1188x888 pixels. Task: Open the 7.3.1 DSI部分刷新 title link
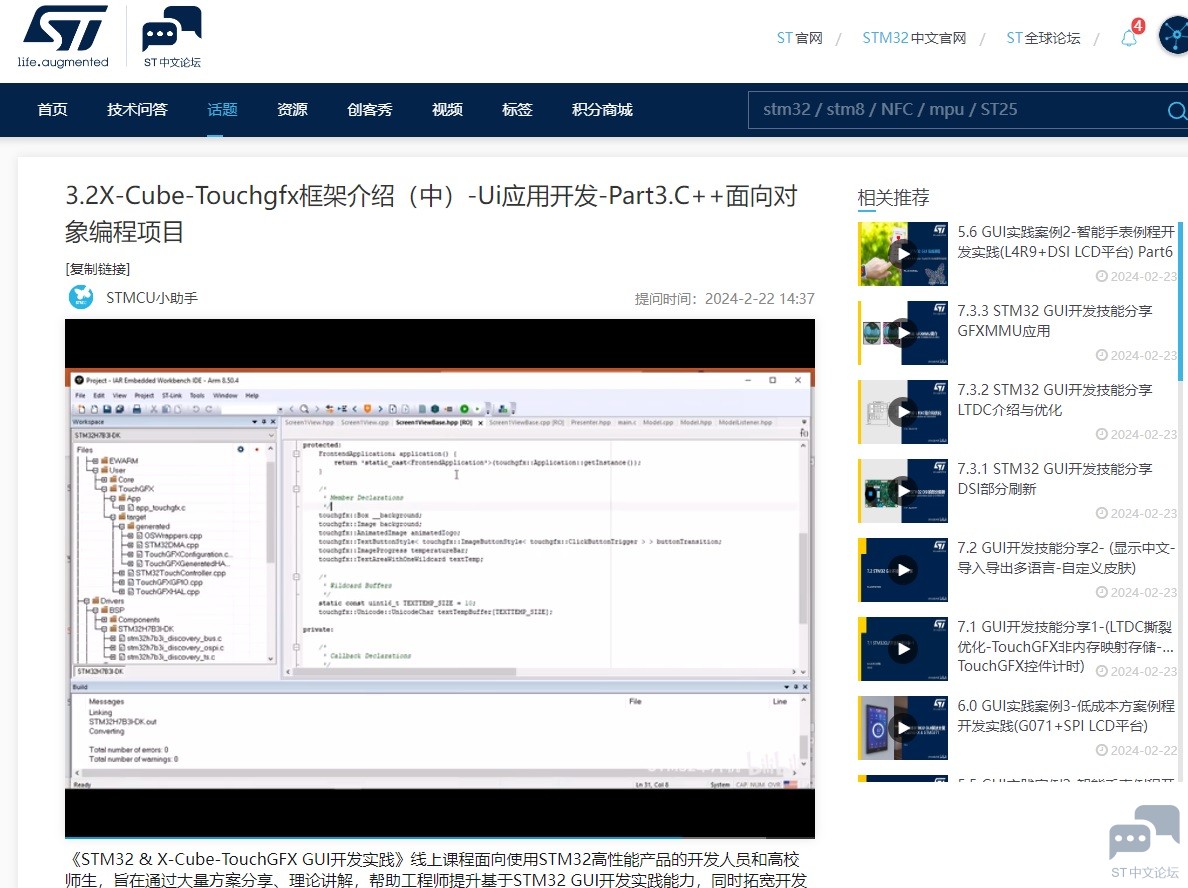tap(1055, 478)
